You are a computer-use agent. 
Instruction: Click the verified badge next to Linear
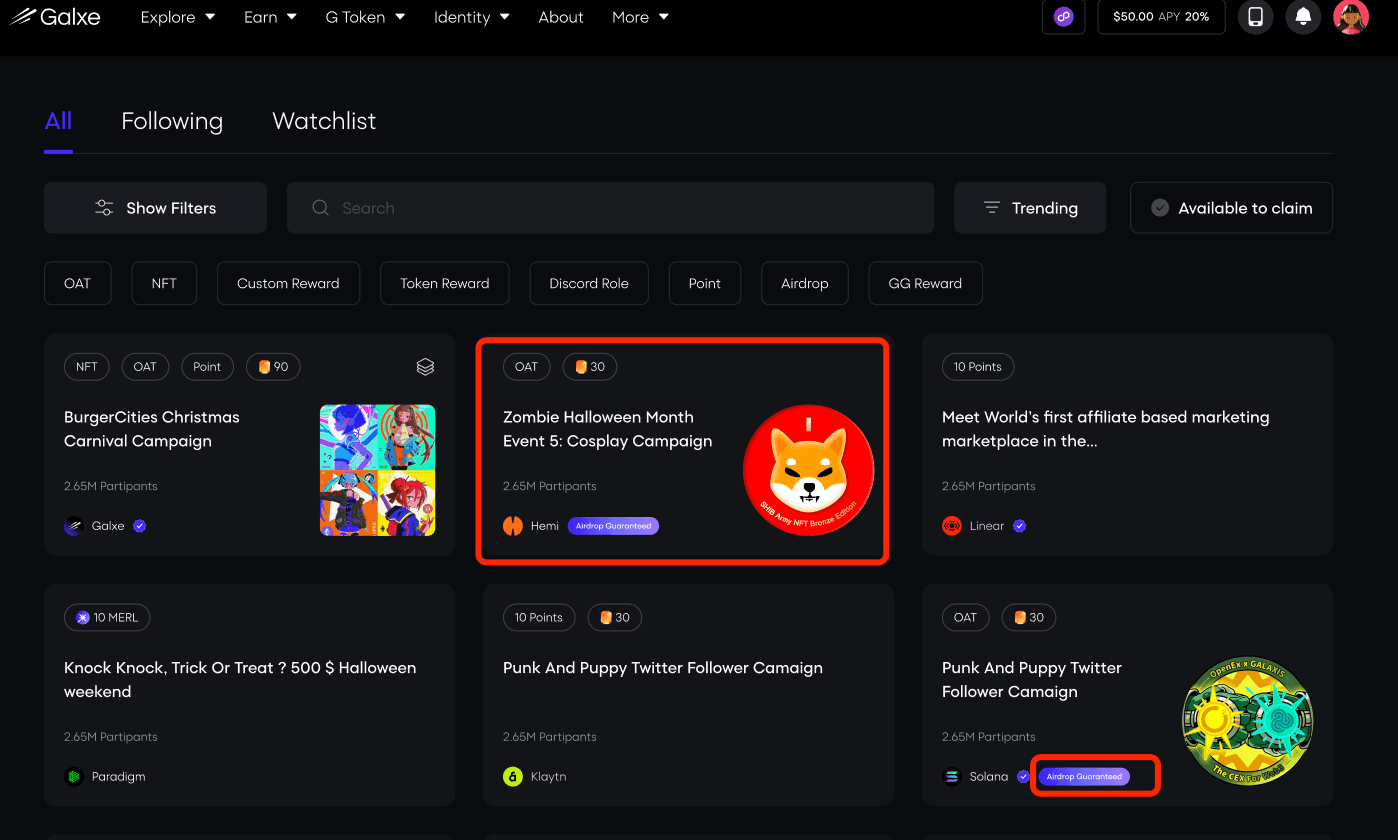(x=1019, y=526)
